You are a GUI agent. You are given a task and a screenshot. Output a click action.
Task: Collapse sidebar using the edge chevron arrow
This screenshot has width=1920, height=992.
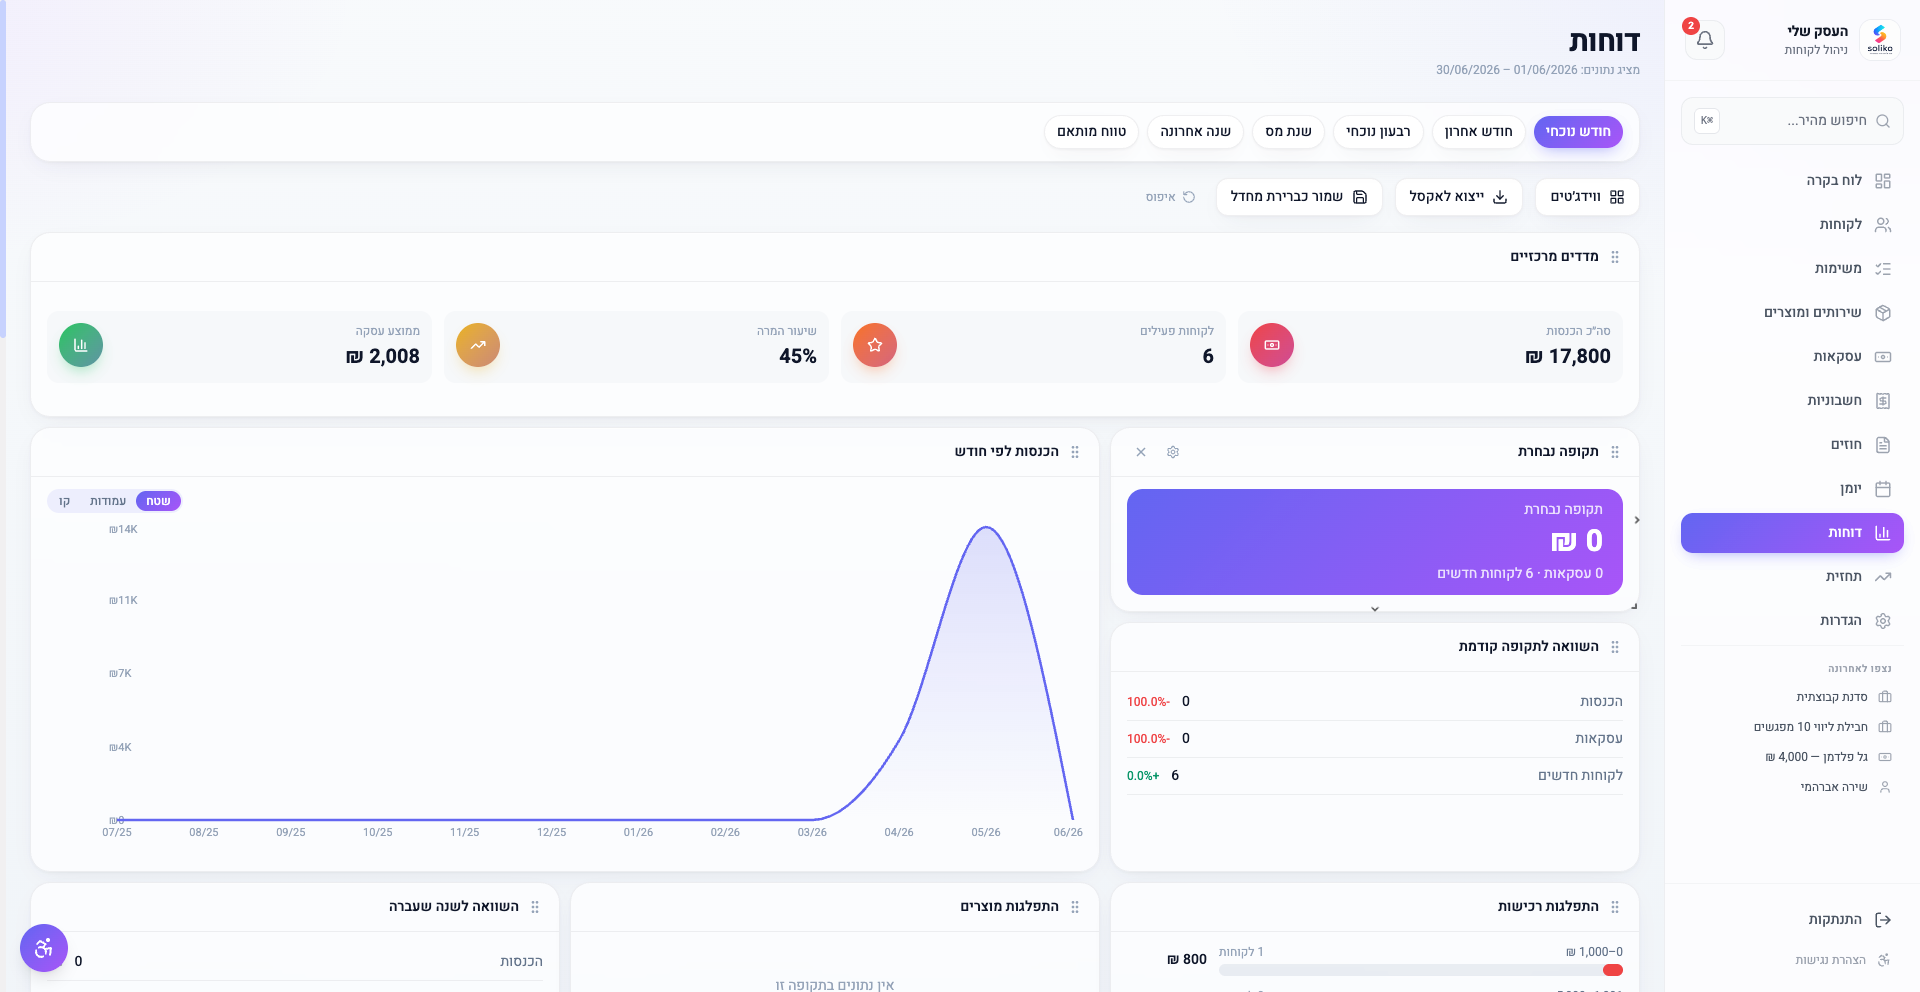click(x=1637, y=520)
